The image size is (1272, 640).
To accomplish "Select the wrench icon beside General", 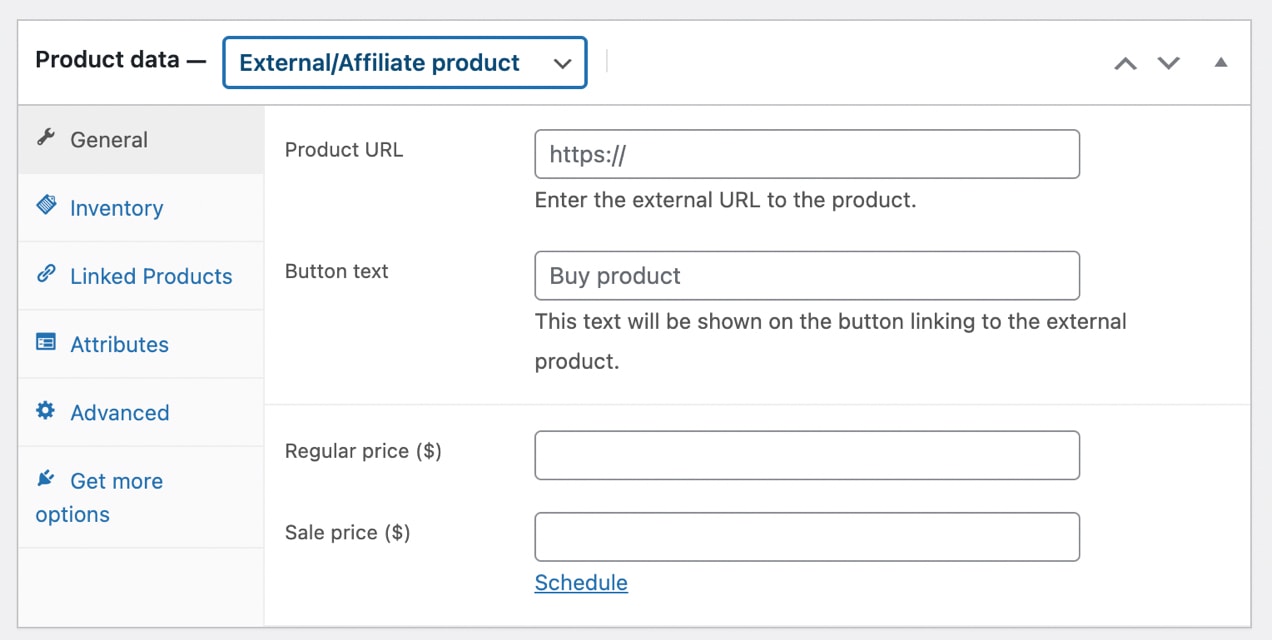I will click(x=46, y=139).
